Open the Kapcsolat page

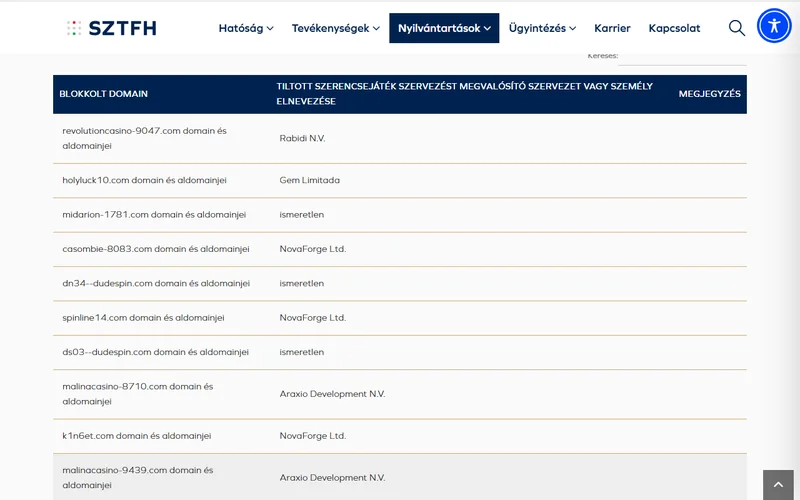click(674, 28)
